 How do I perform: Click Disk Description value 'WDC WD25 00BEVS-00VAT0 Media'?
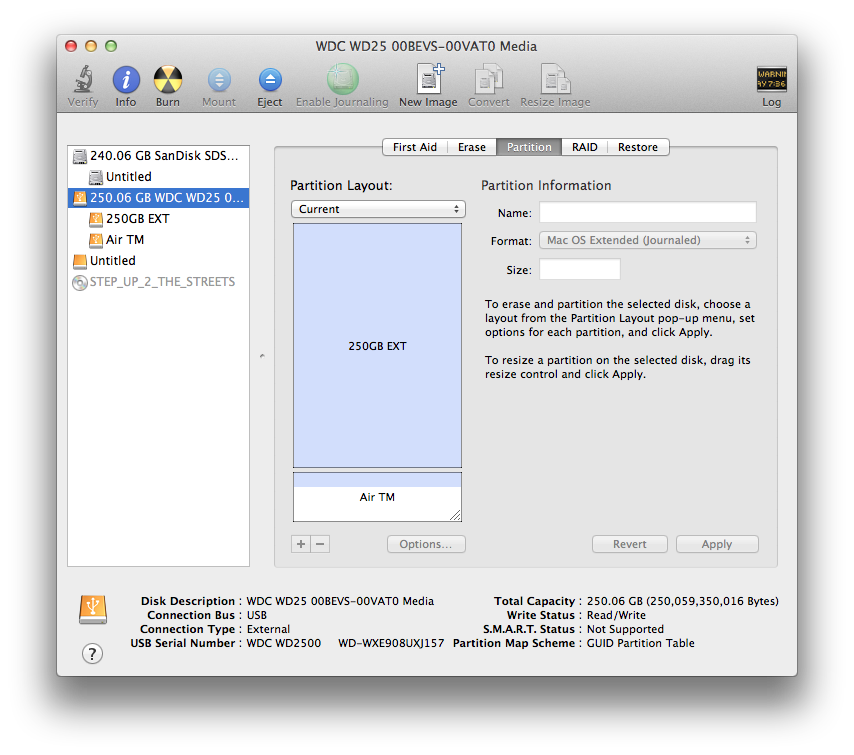click(340, 601)
